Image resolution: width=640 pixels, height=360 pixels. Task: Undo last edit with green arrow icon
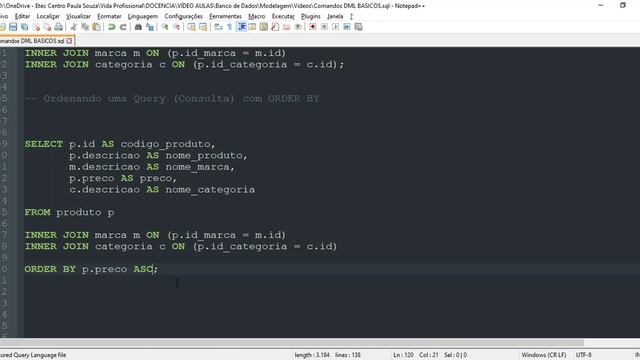click(111, 27)
